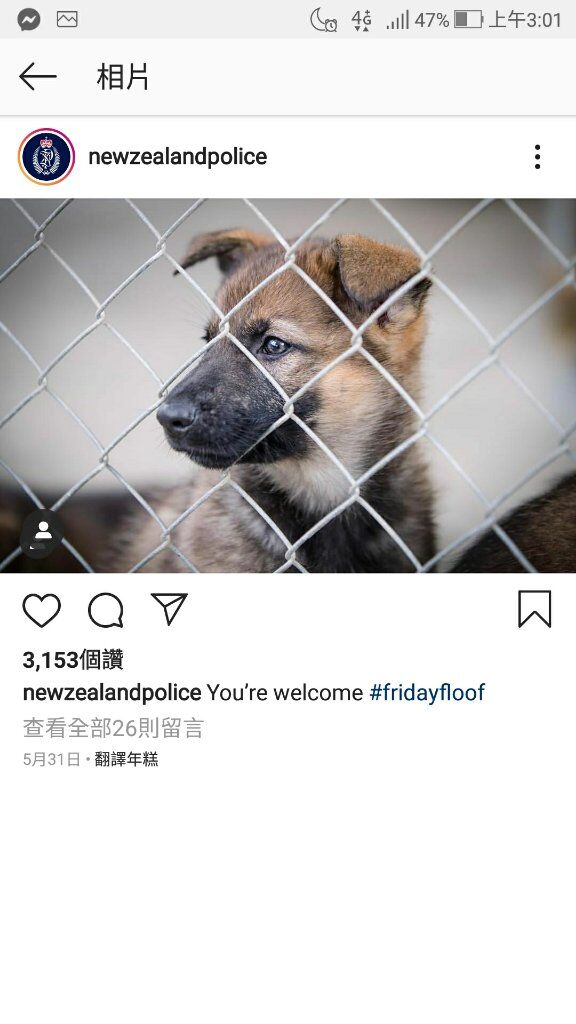Open the #fridayfloof hashtag
576x1024 pixels.
427,692
